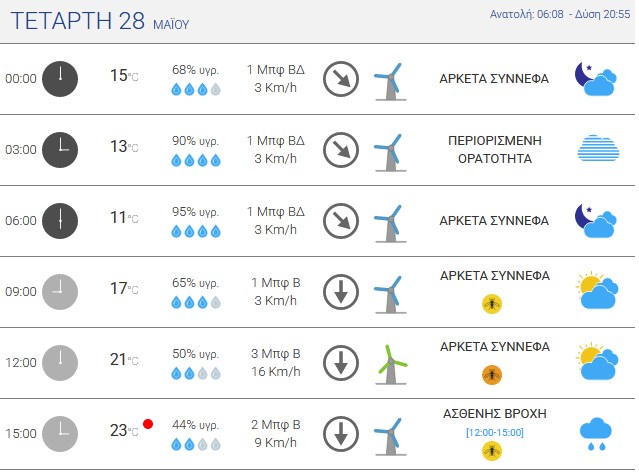Click the rain cloud icon at 15:00
639x475 pixels.
[595, 434]
